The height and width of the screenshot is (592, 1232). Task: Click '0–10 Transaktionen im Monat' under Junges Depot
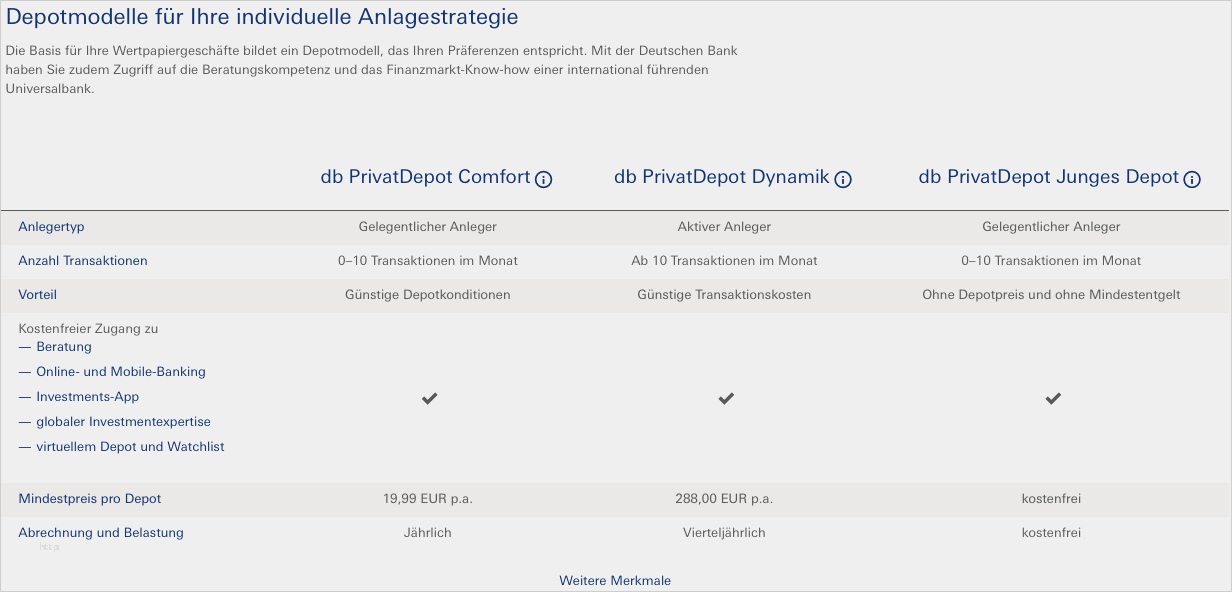1051,261
